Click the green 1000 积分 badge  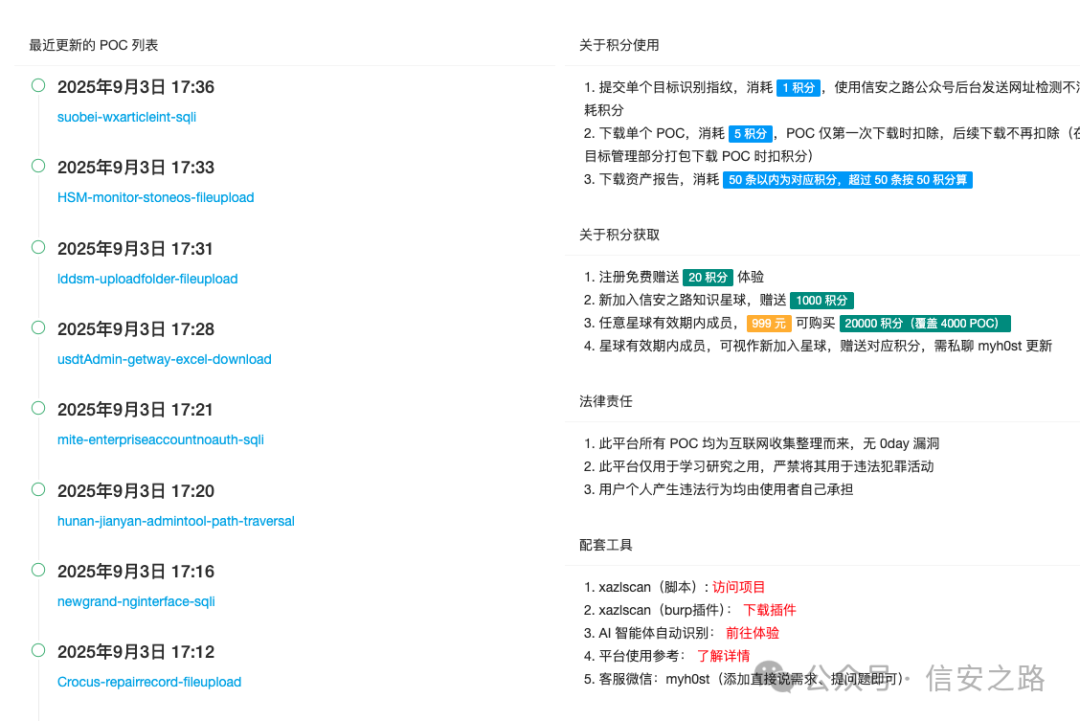click(x=822, y=300)
